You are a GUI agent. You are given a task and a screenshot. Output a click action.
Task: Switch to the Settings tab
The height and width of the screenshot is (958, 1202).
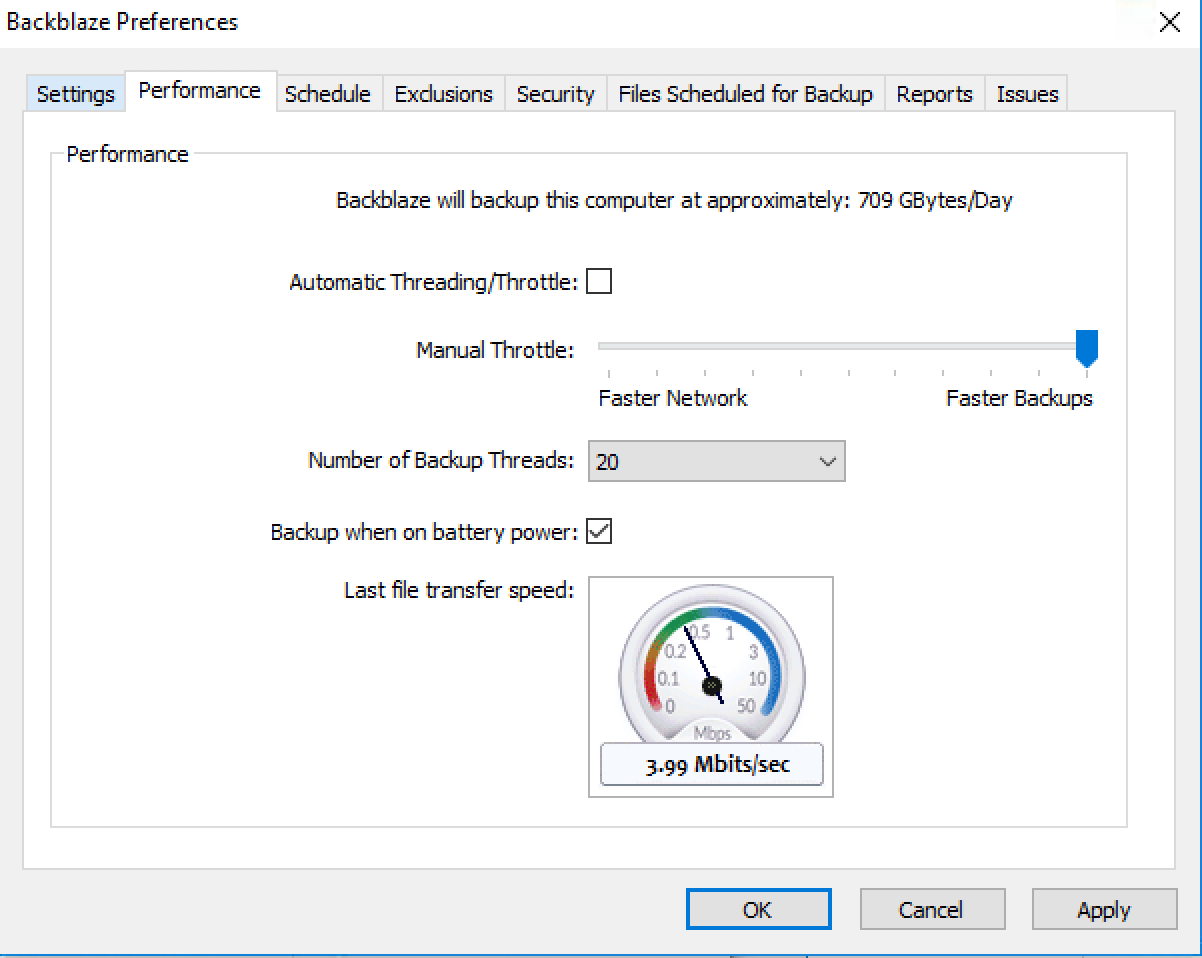[x=75, y=94]
